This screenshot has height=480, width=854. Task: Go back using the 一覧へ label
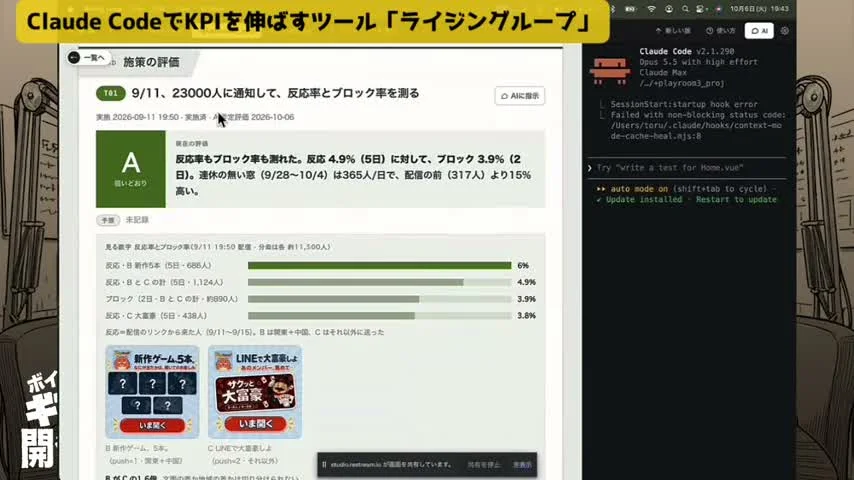click(94, 58)
